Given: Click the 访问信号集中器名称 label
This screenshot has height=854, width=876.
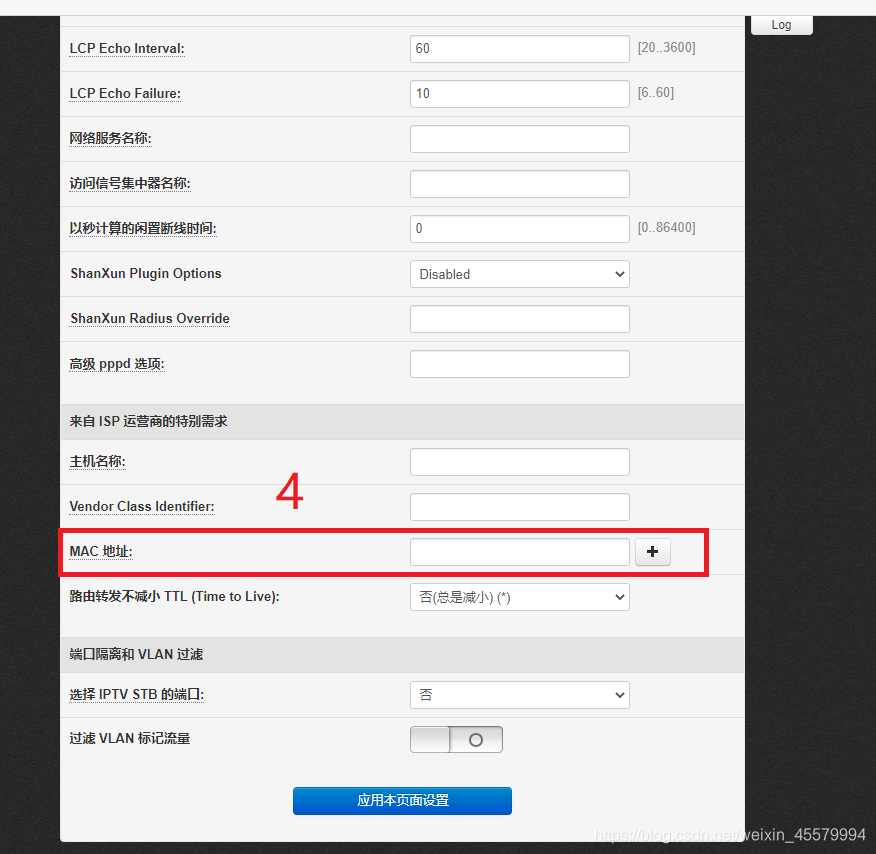Looking at the screenshot, I should pyautogui.click(x=130, y=183).
